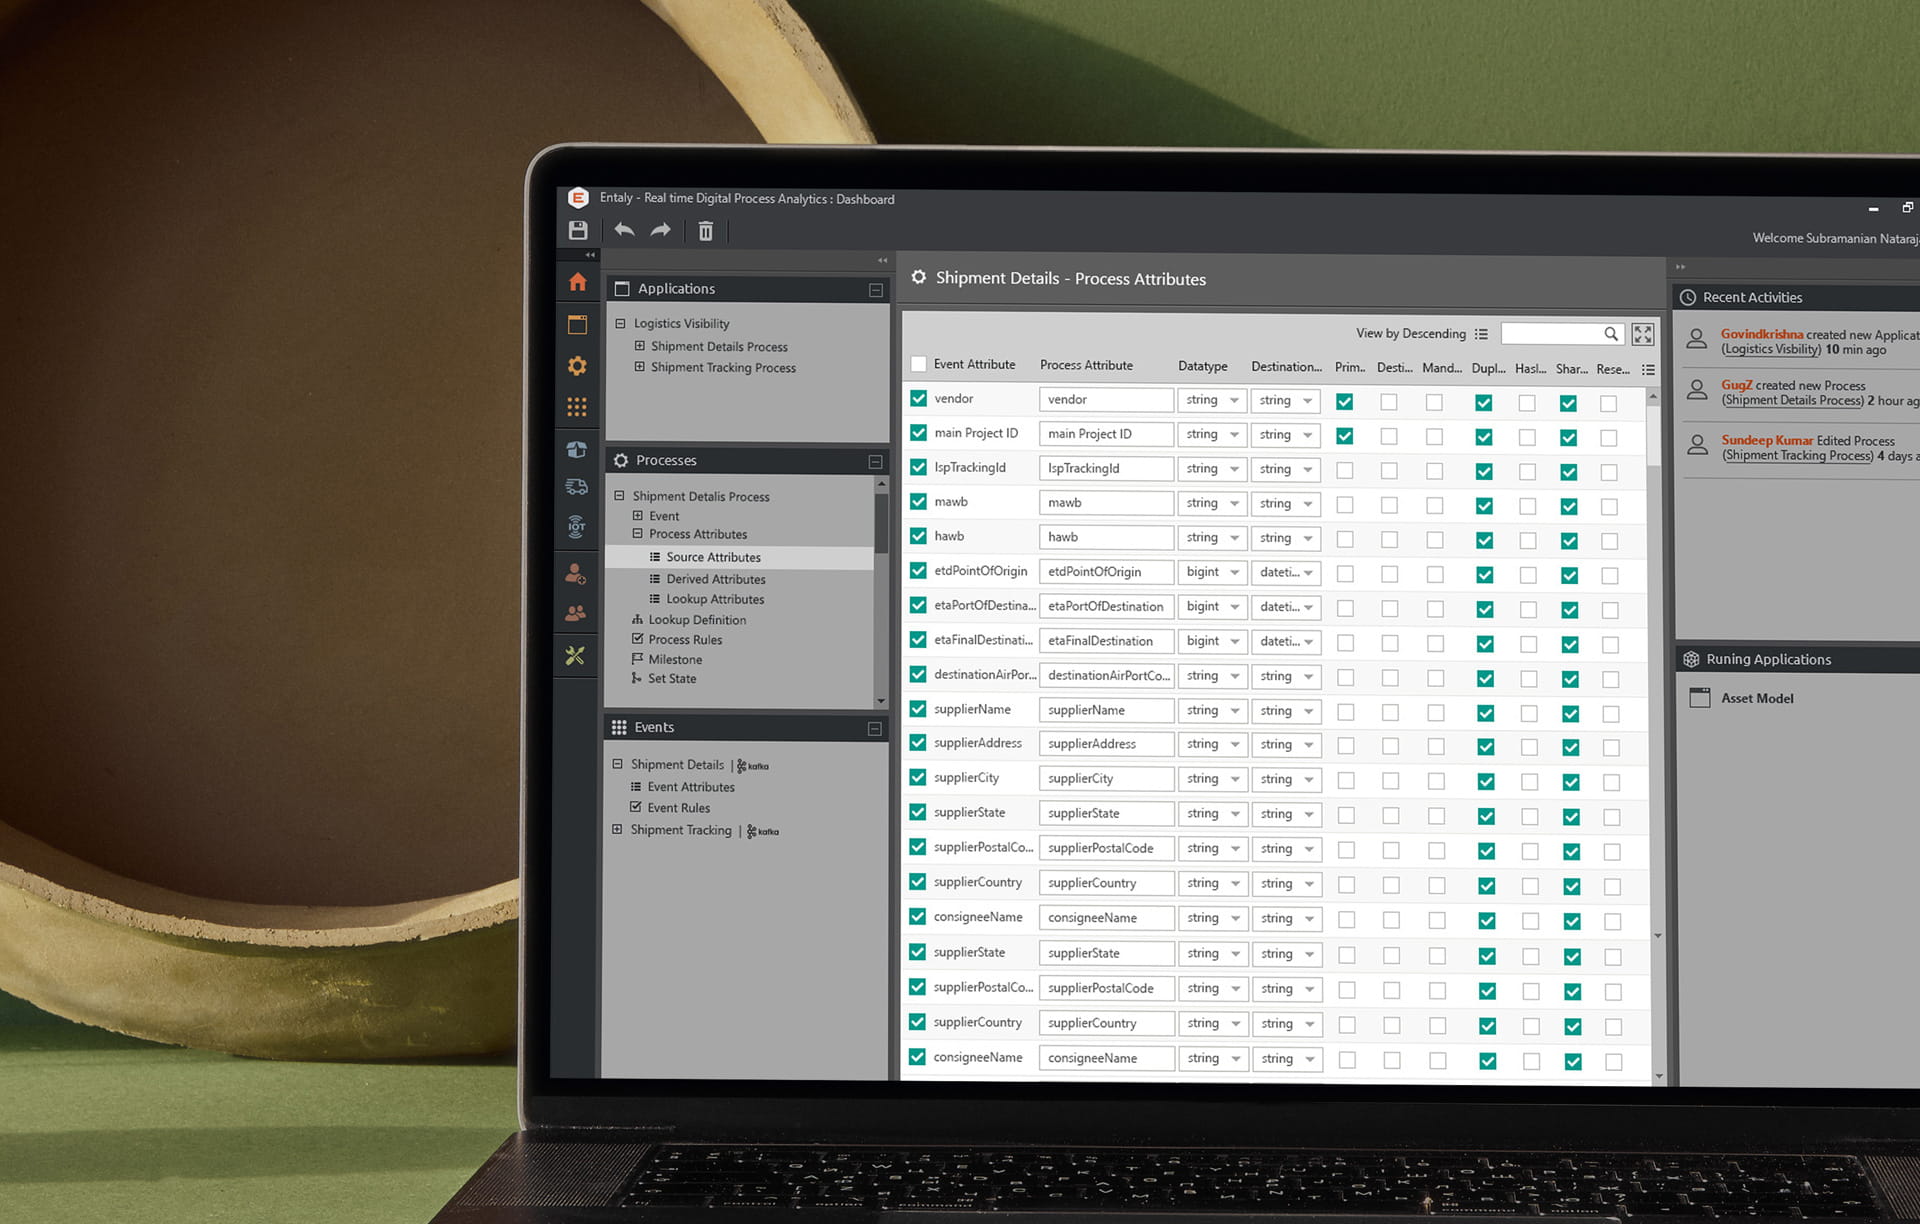Viewport: 1920px width, 1224px height.
Task: Minimize the Events panel
Action: (x=875, y=728)
